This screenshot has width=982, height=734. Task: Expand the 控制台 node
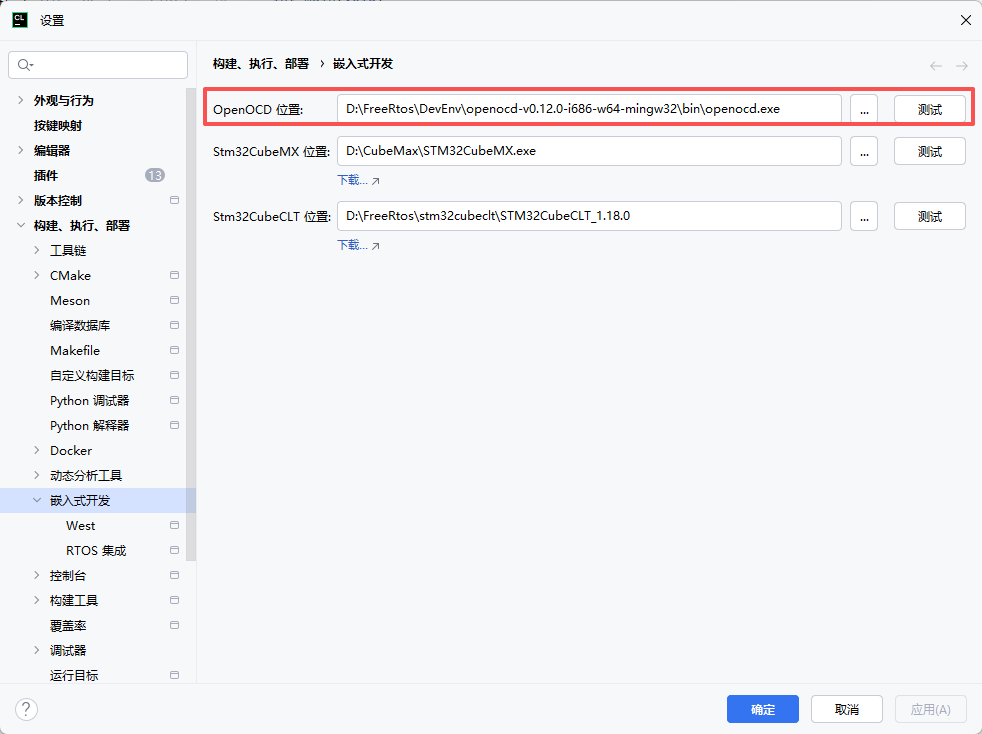(36, 576)
